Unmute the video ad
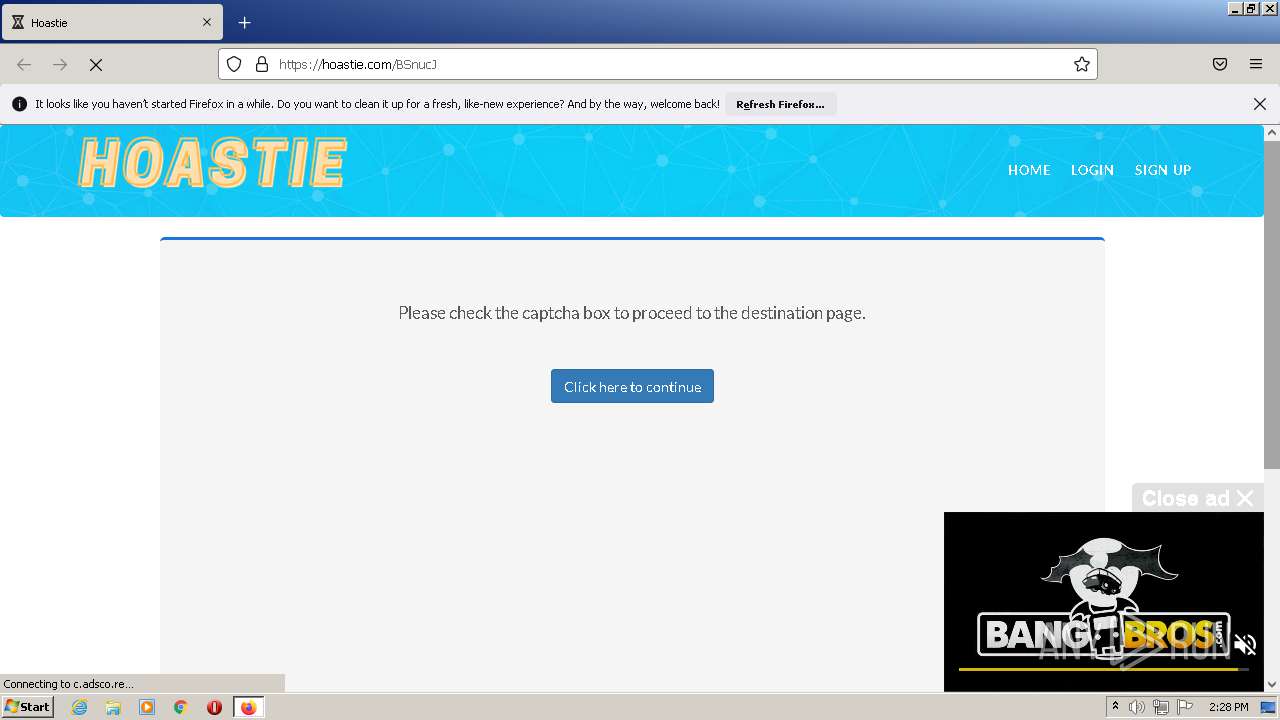 pos(1245,644)
